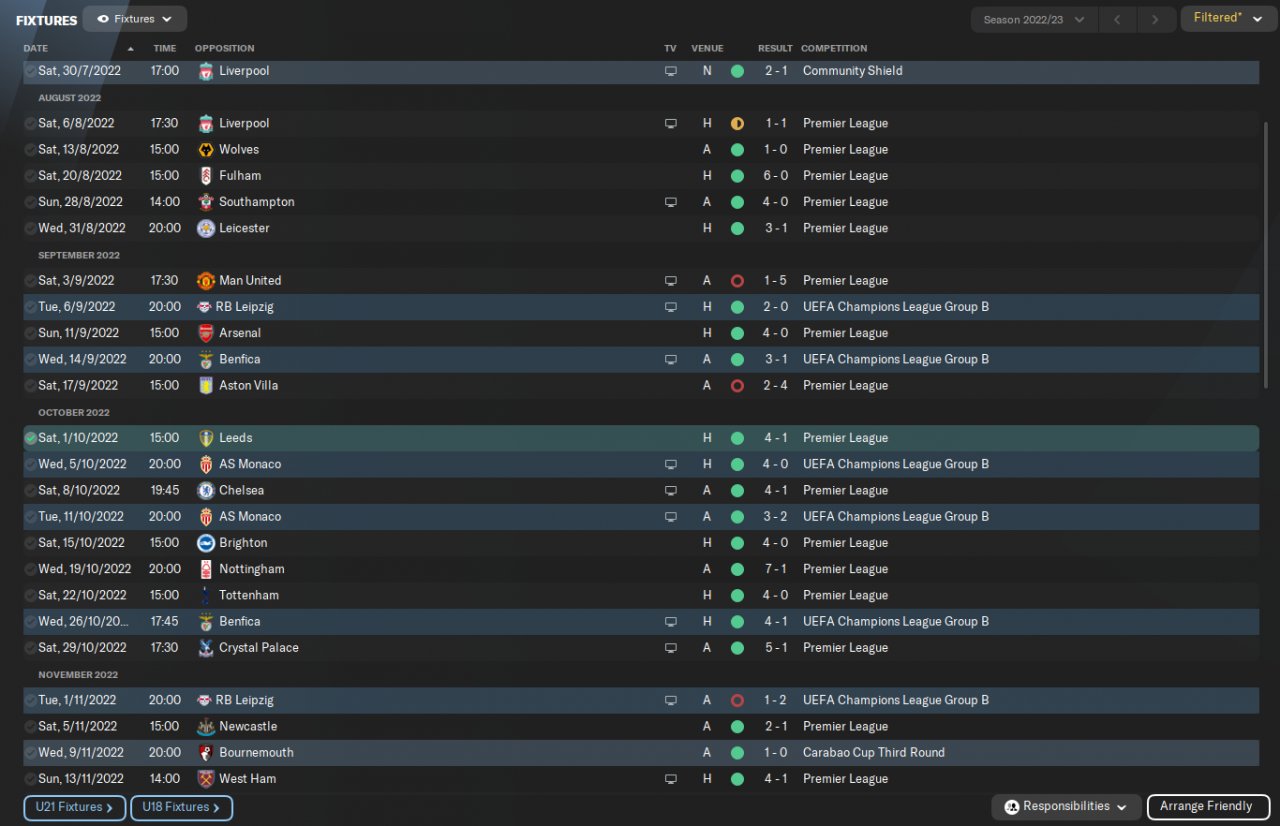Click the Man United club badge
Screen dimensions: 1280x826
[205, 281]
